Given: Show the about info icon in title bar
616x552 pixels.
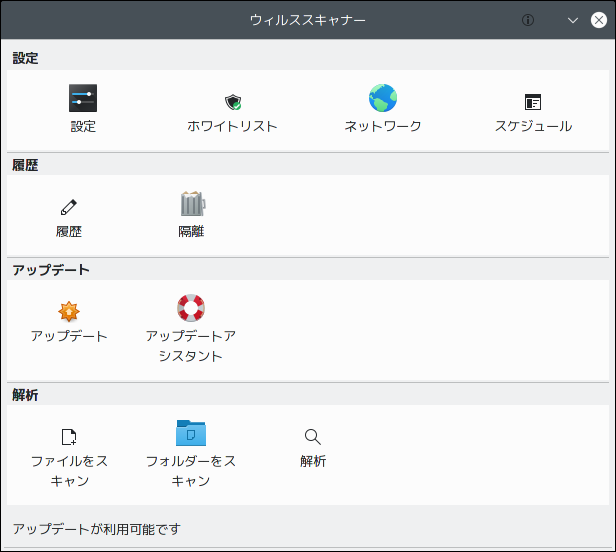Looking at the screenshot, I should 528,20.
